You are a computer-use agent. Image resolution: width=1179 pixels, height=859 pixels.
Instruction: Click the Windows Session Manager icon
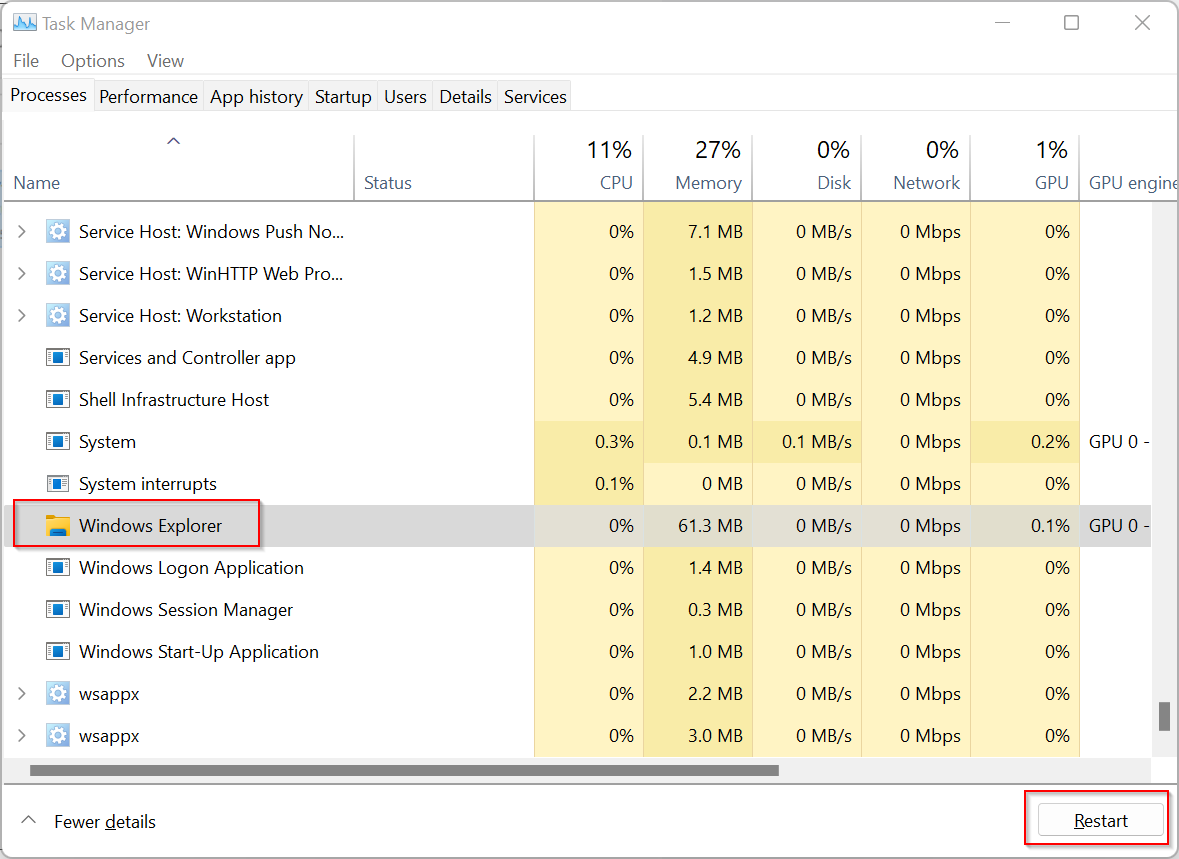tap(58, 609)
